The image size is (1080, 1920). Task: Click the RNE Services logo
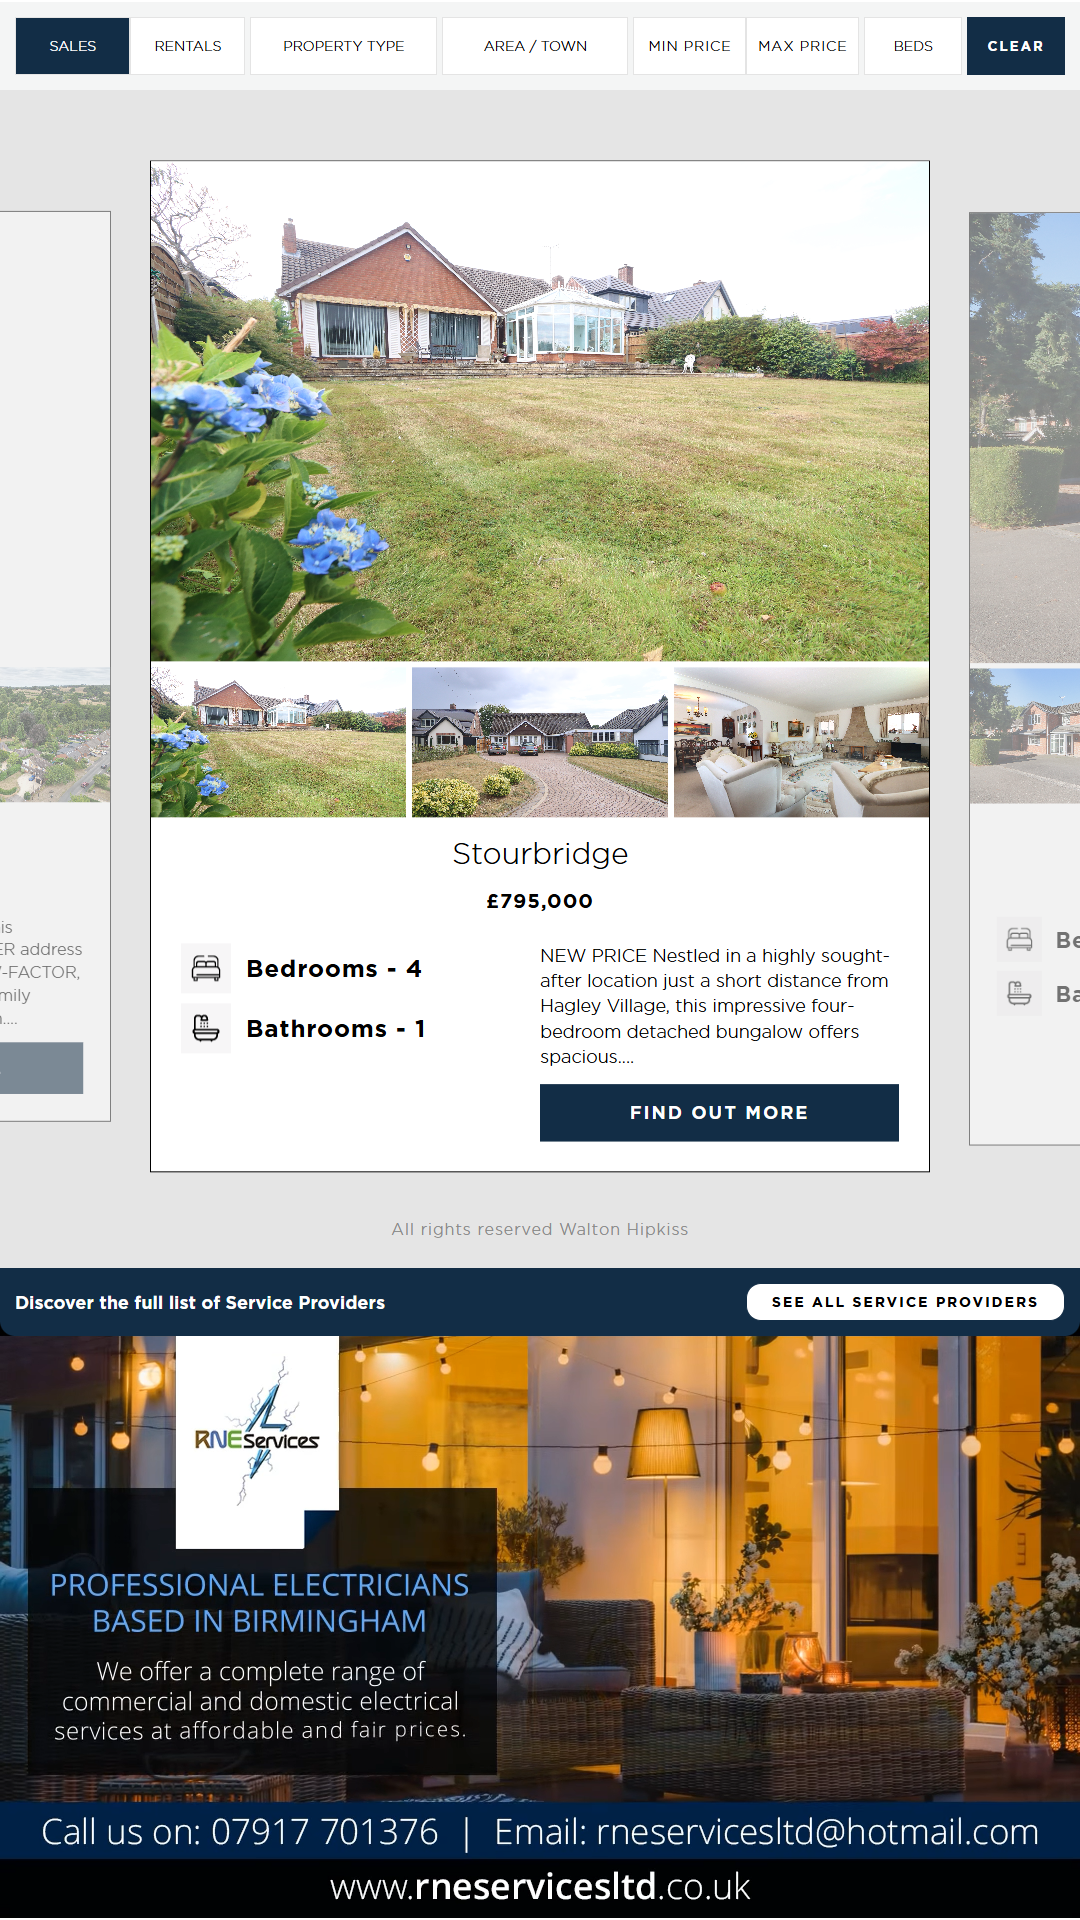[x=257, y=1441]
